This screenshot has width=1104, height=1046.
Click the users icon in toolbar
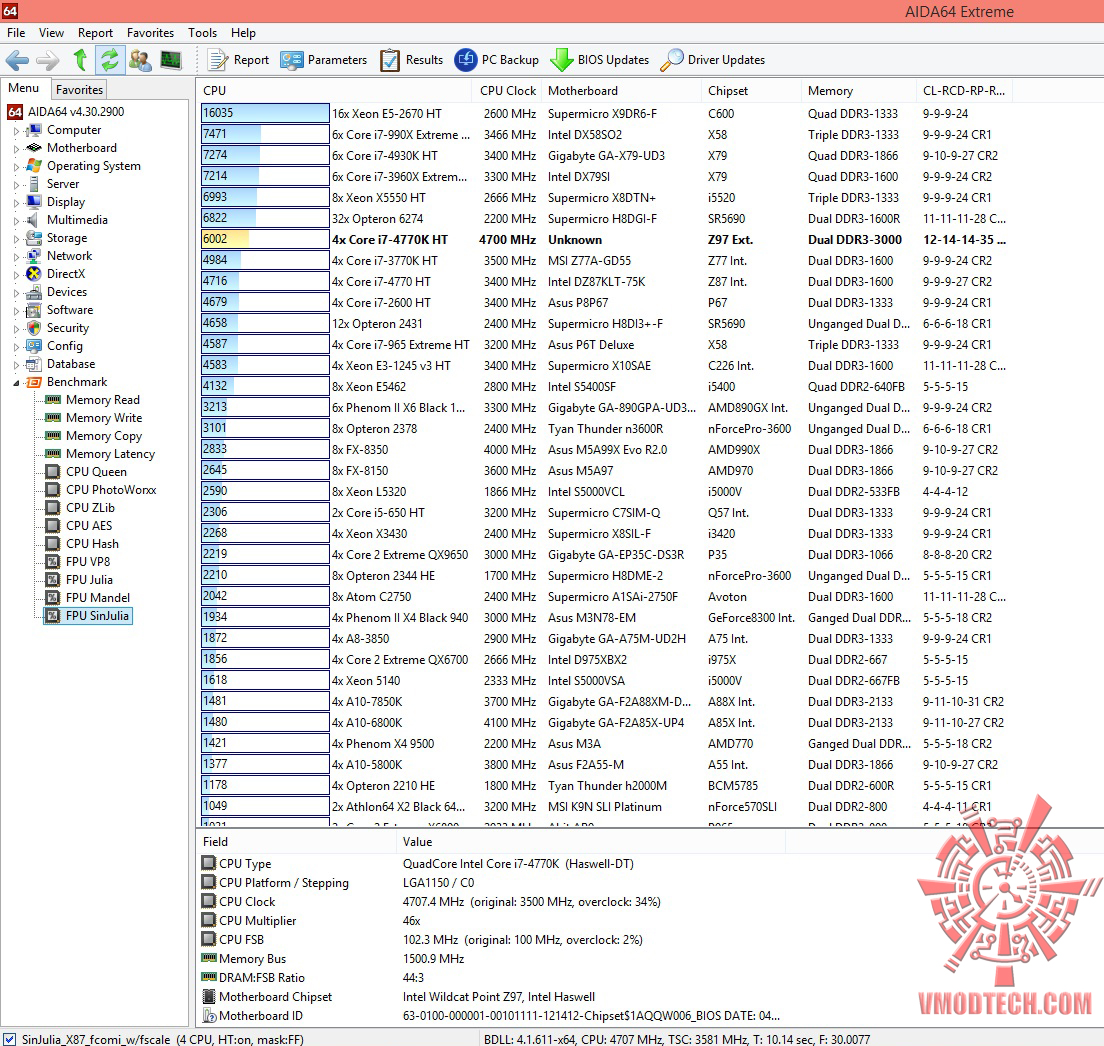click(x=140, y=60)
